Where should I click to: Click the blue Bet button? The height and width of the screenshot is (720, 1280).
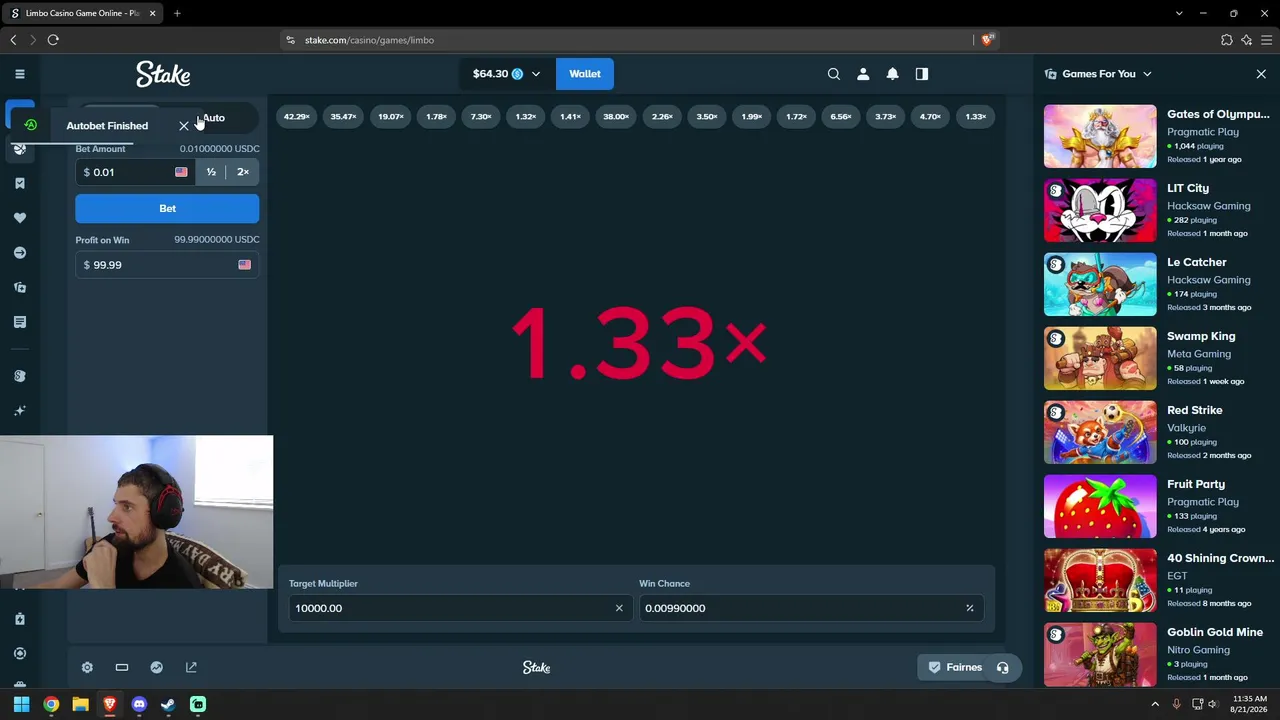click(167, 208)
